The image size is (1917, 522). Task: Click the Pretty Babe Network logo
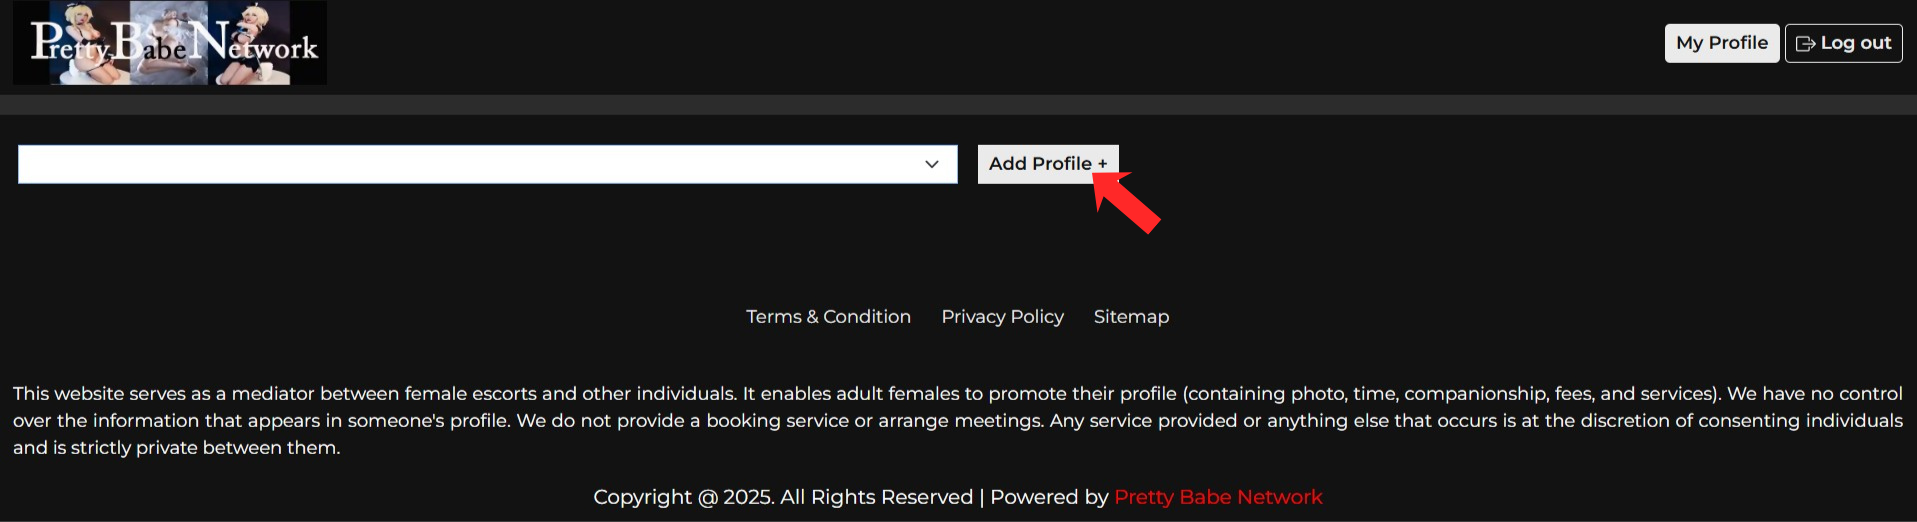[x=169, y=43]
